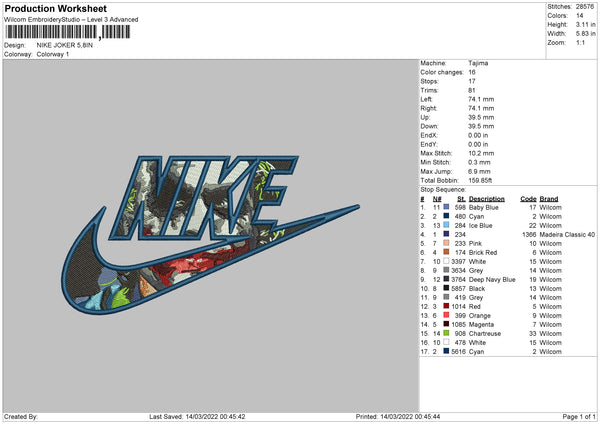
Task: Click the Last Saved timestamp '14/03/2022 00:45:42'
Action: point(215,416)
